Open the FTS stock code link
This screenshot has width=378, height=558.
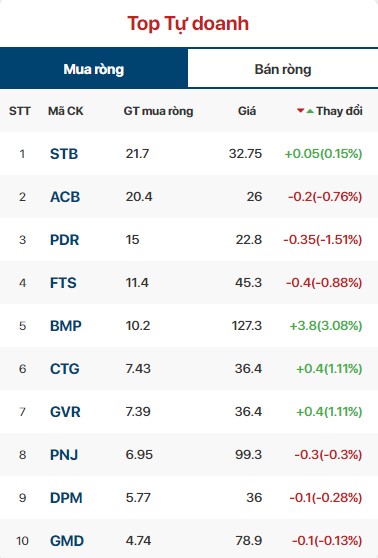pyautogui.click(x=63, y=283)
